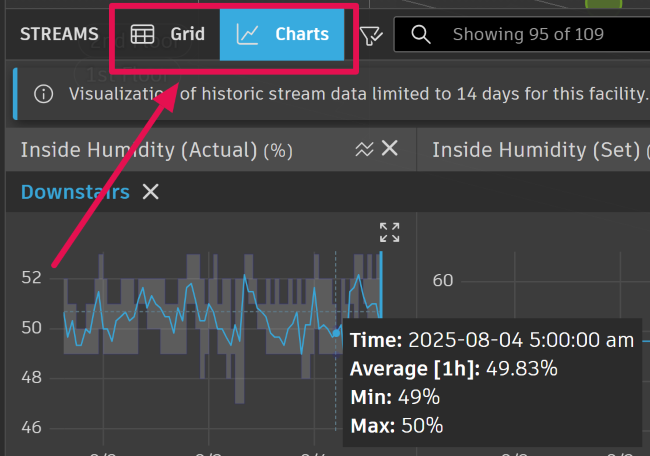Click the clear filters funnel icon

pyautogui.click(x=371, y=35)
